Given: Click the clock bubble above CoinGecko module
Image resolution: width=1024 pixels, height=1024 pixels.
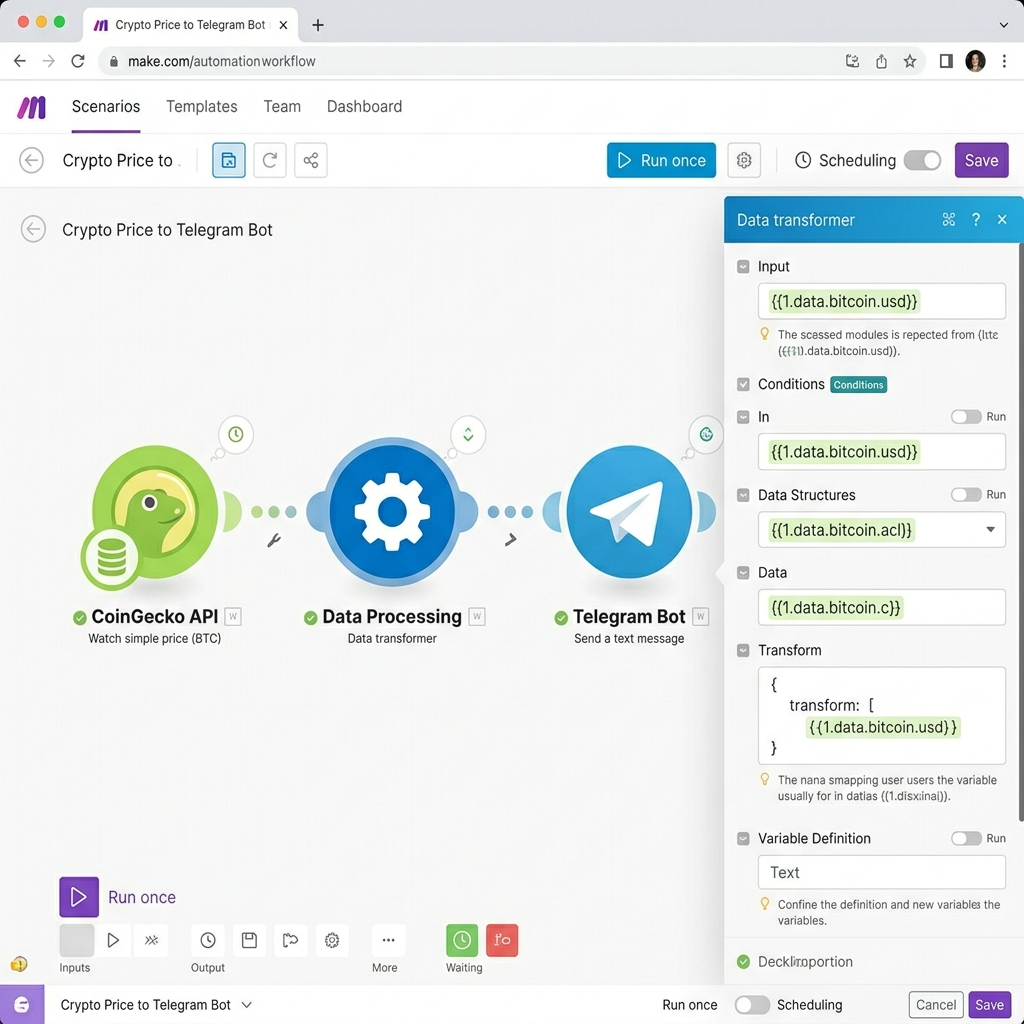Looking at the screenshot, I should point(236,434).
